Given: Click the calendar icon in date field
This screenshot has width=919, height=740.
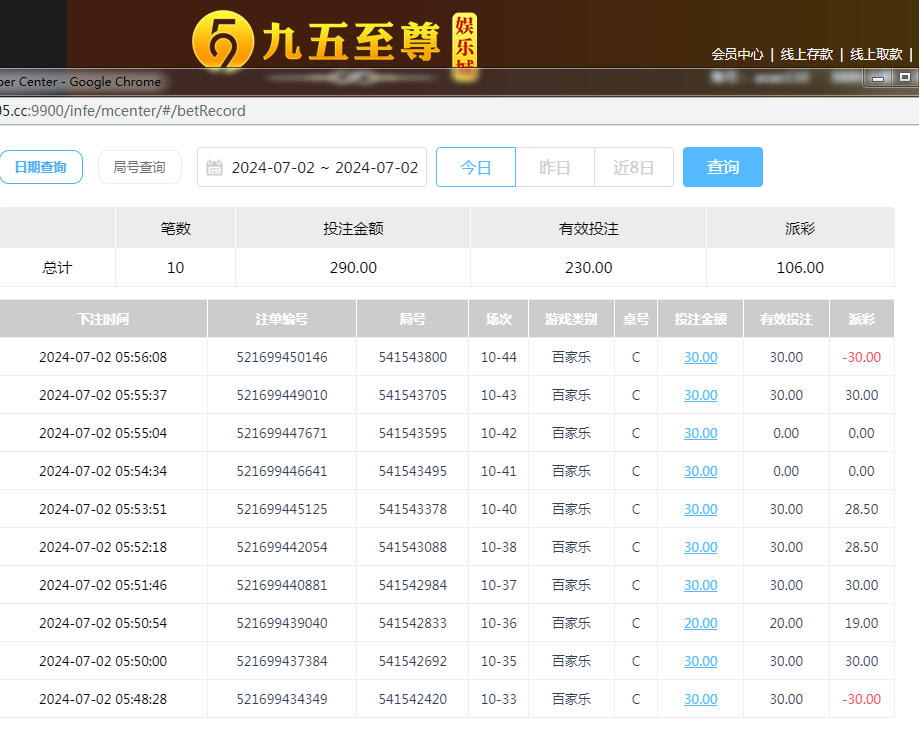Looking at the screenshot, I should pos(214,168).
